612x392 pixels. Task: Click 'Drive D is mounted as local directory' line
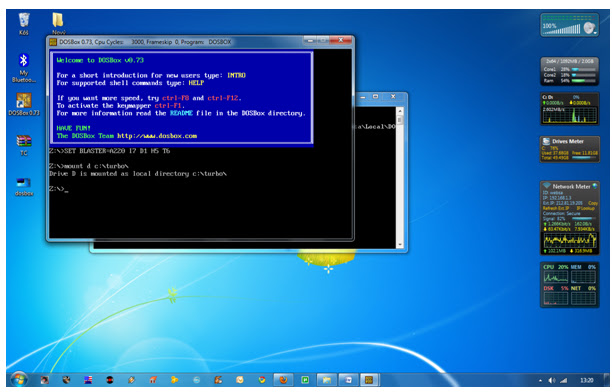point(138,173)
